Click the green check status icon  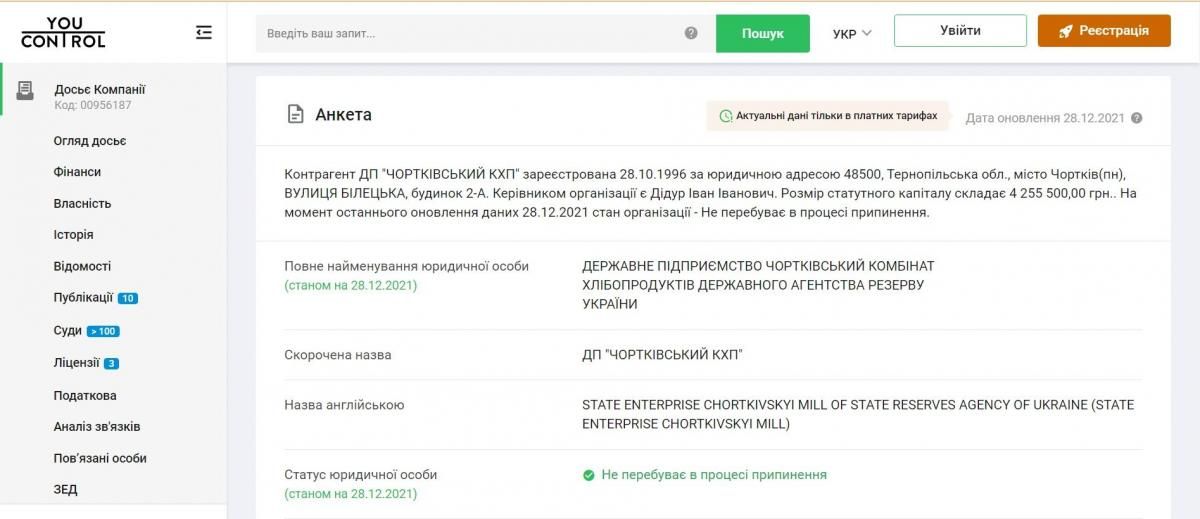click(x=589, y=475)
